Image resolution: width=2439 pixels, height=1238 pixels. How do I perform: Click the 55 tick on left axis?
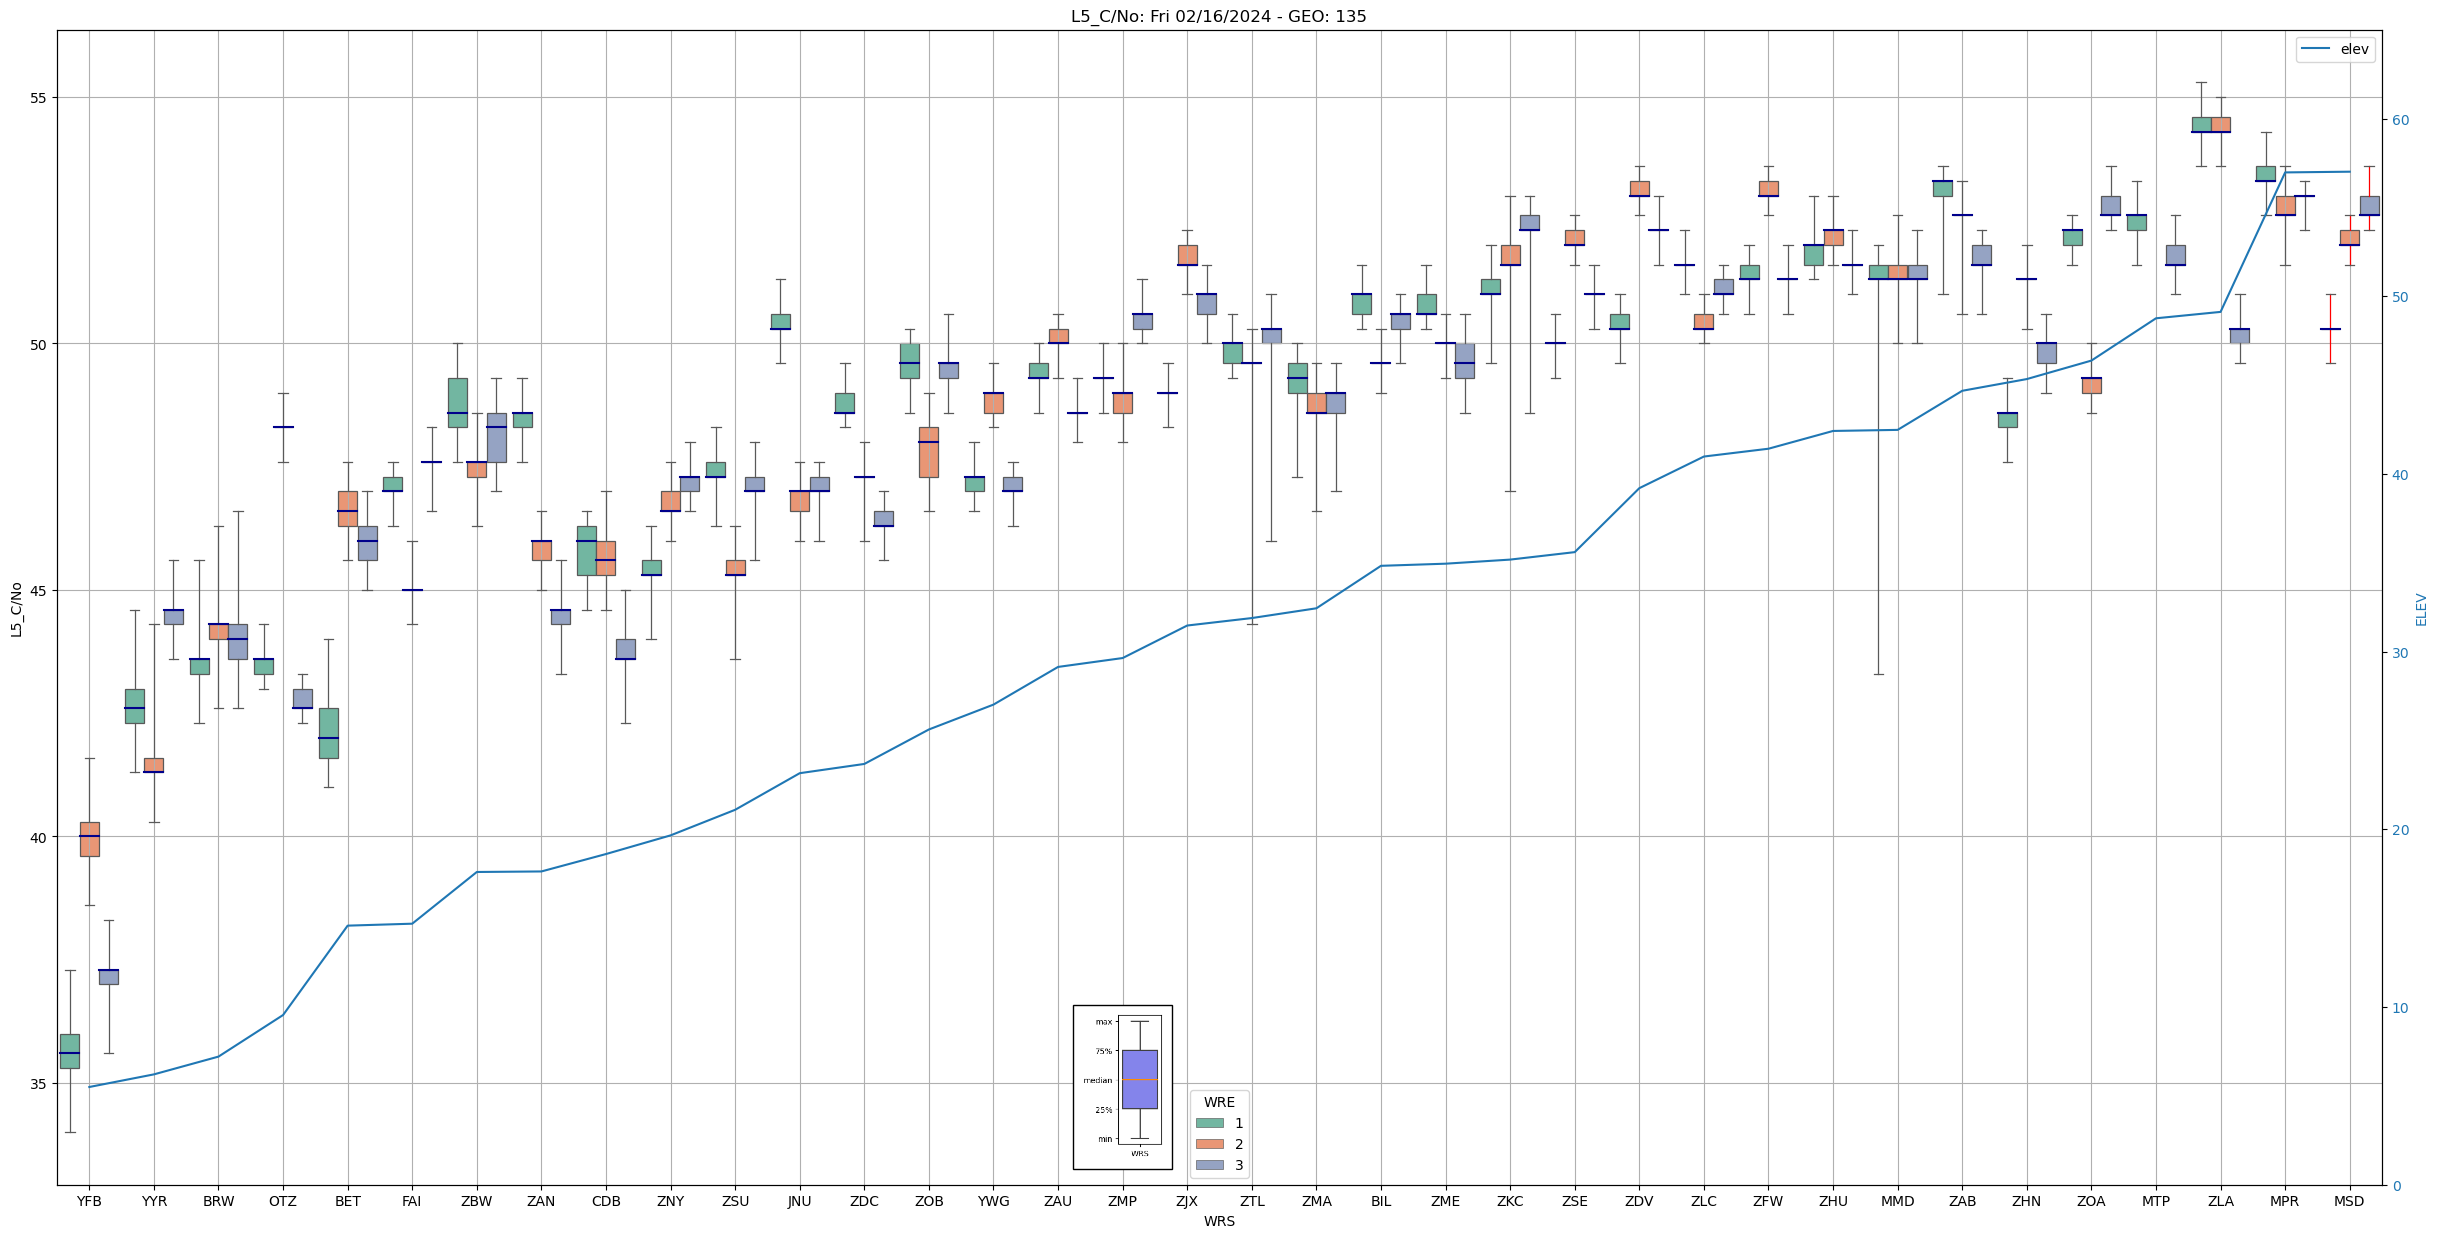click(x=40, y=98)
